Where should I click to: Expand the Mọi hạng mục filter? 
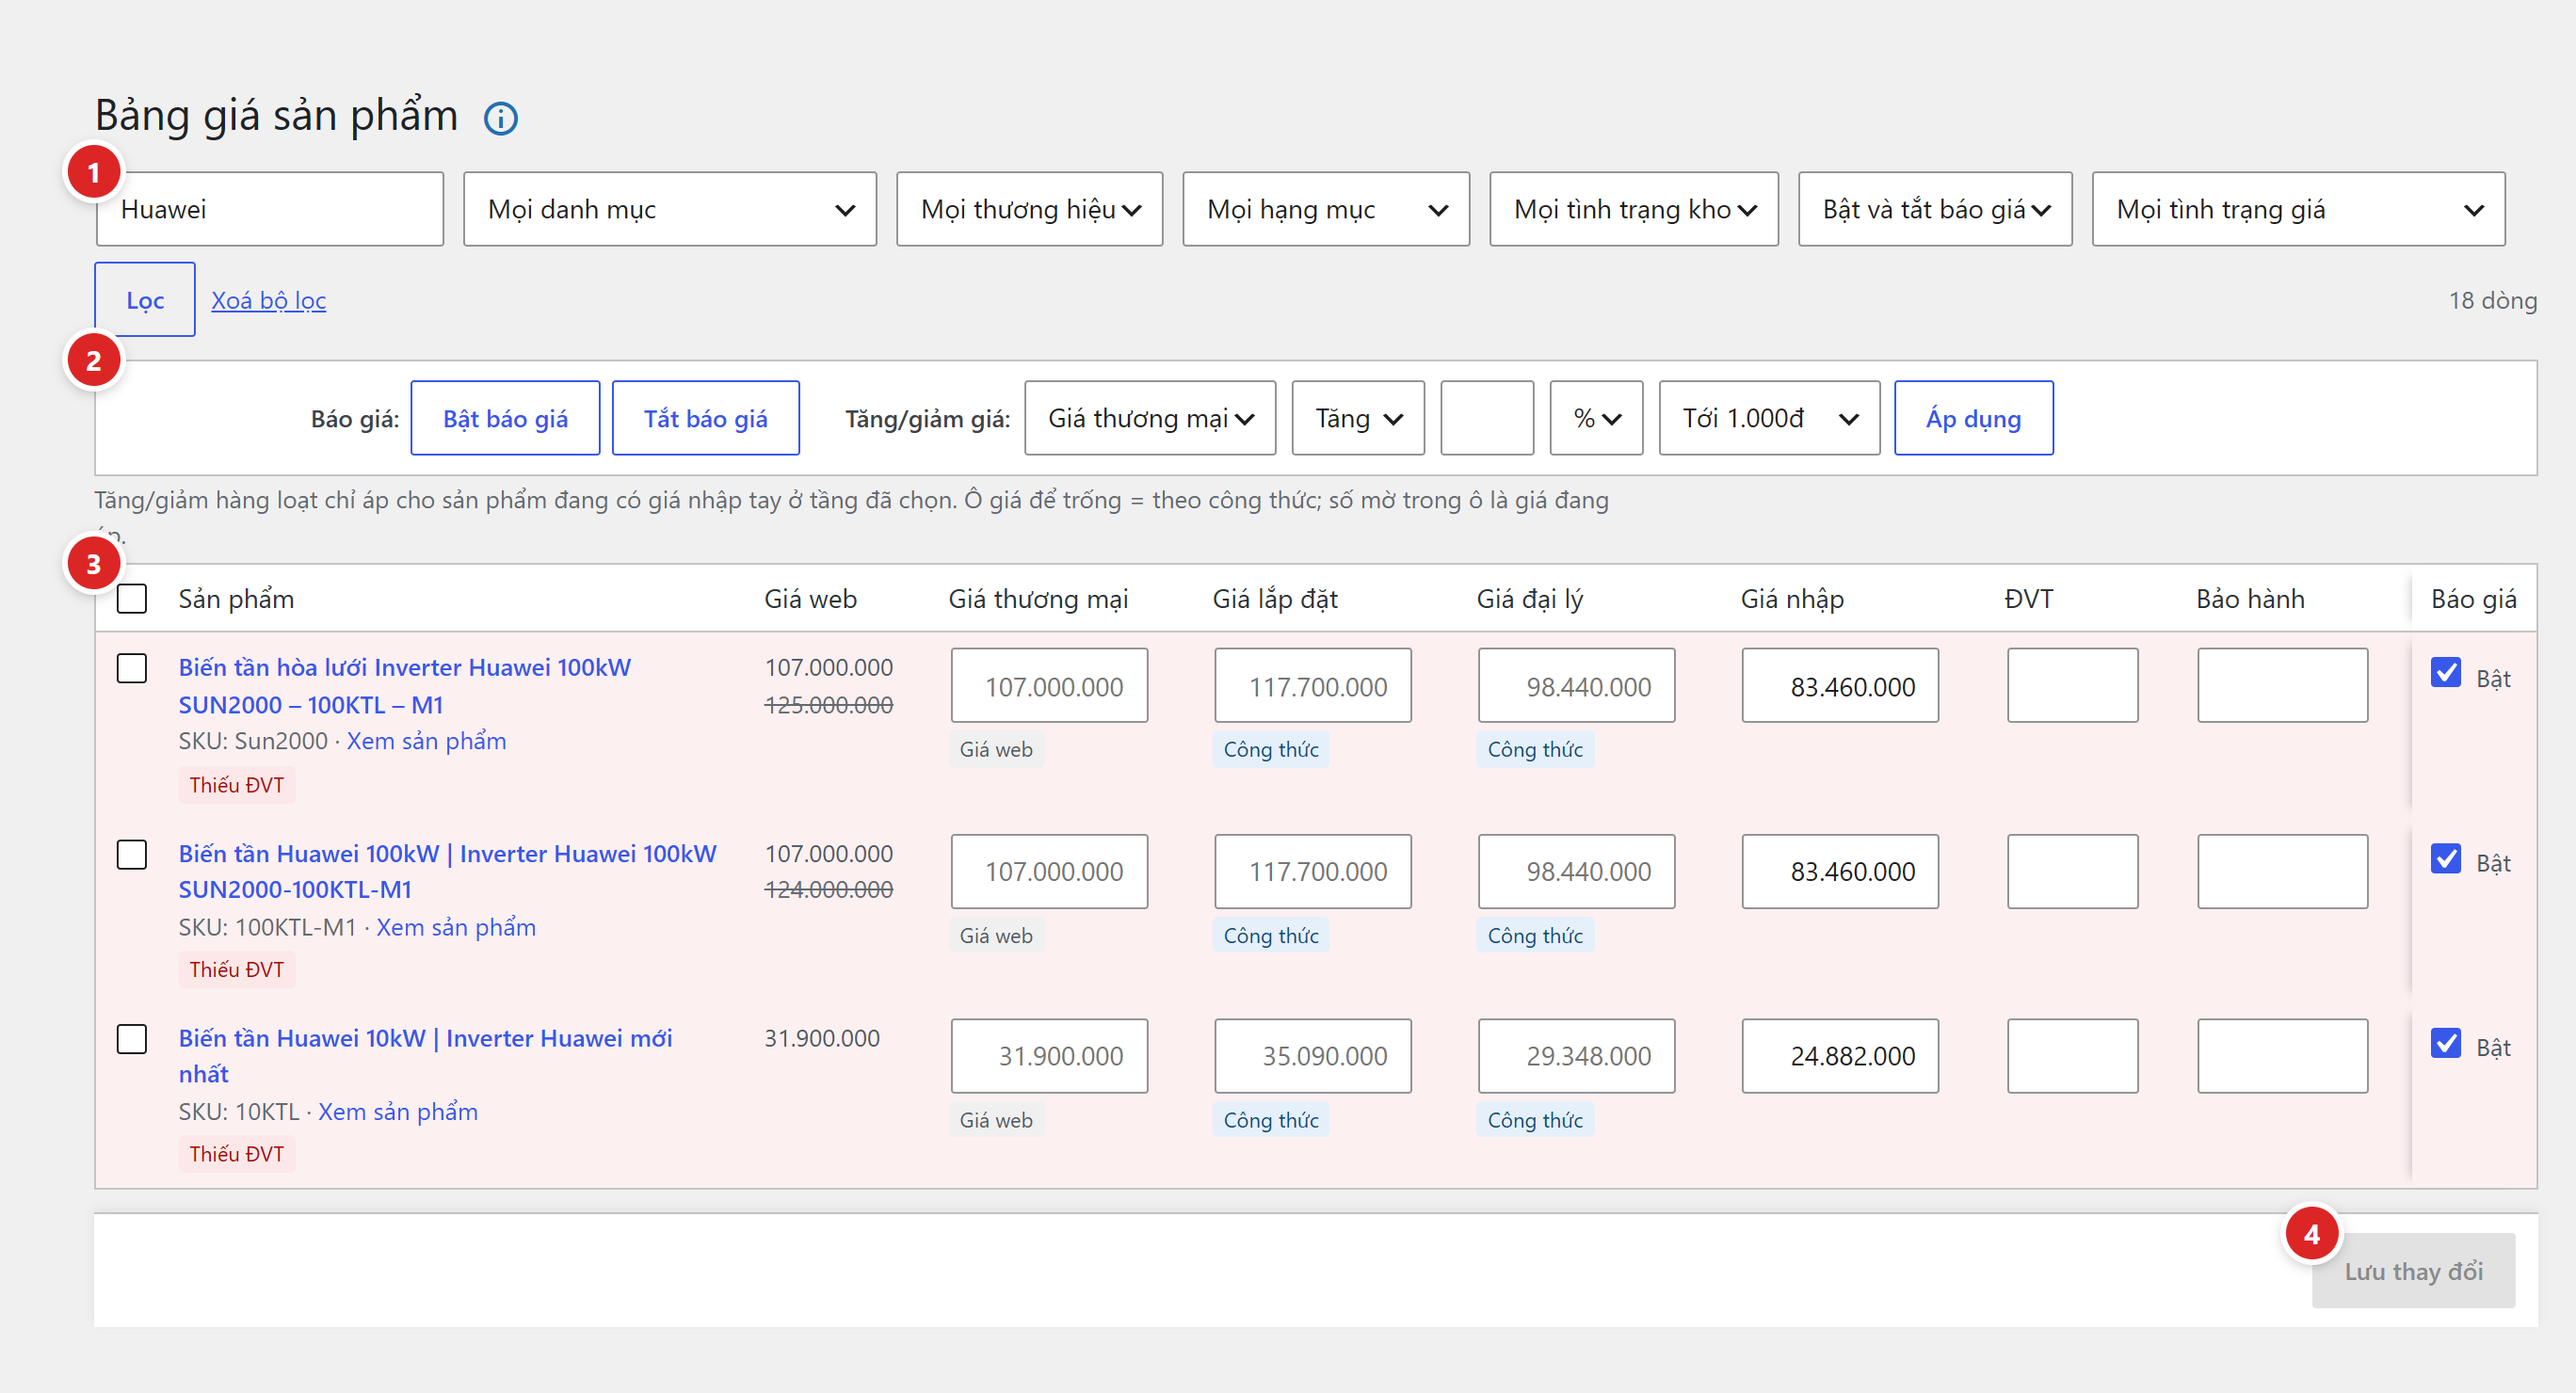click(1326, 209)
